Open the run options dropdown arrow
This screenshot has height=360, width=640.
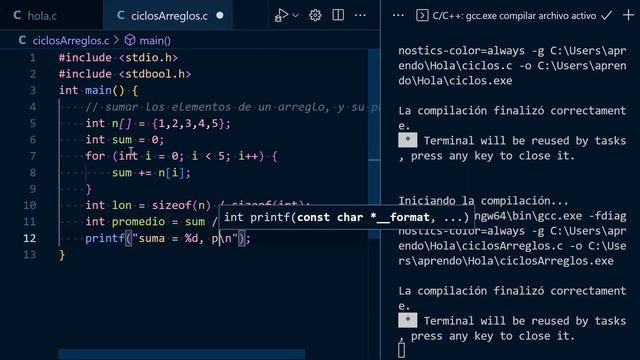pyautogui.click(x=296, y=16)
